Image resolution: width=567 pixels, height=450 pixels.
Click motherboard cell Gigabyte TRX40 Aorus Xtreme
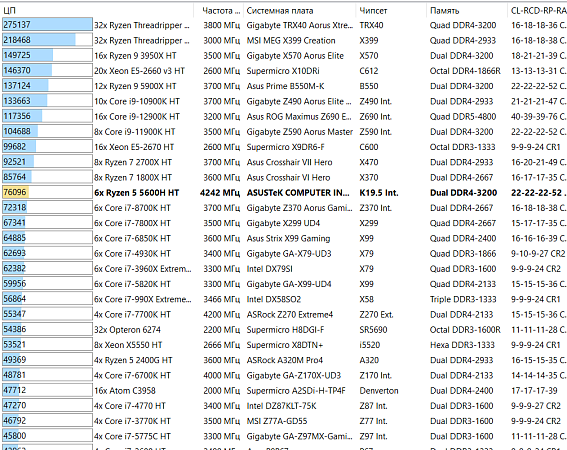[x=300, y=25]
